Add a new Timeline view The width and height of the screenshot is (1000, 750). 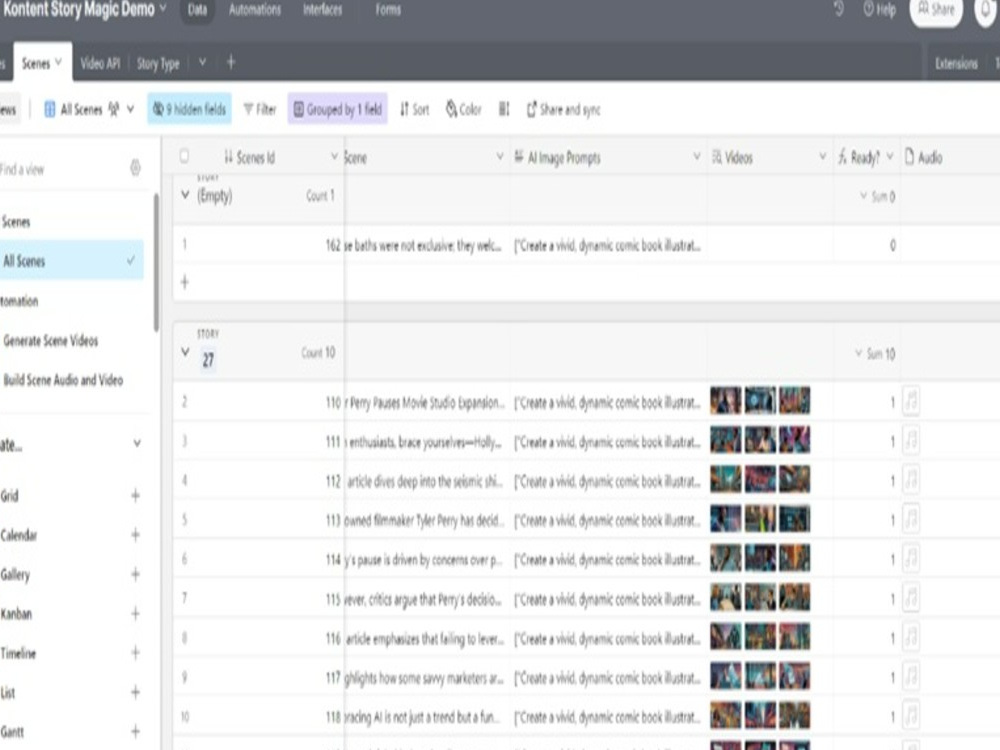point(135,653)
